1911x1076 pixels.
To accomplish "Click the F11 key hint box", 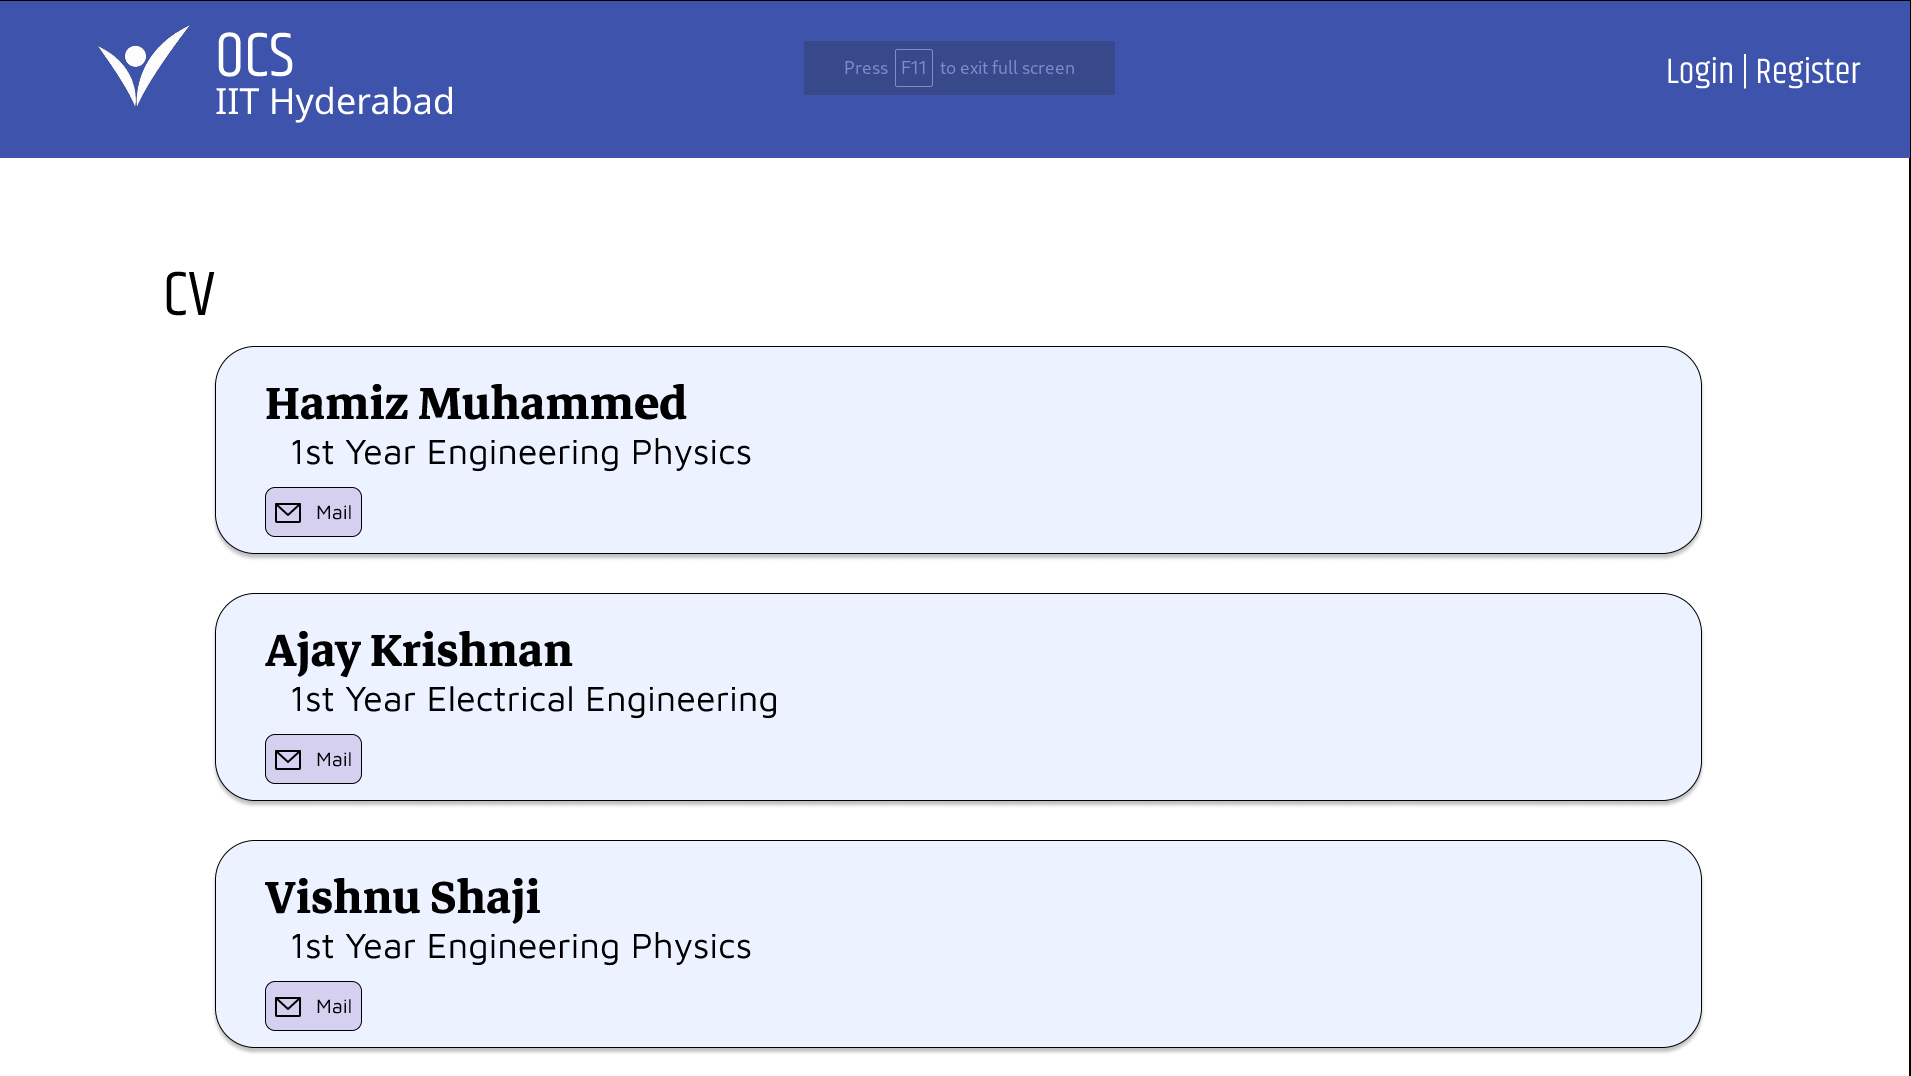I will click(x=913, y=68).
